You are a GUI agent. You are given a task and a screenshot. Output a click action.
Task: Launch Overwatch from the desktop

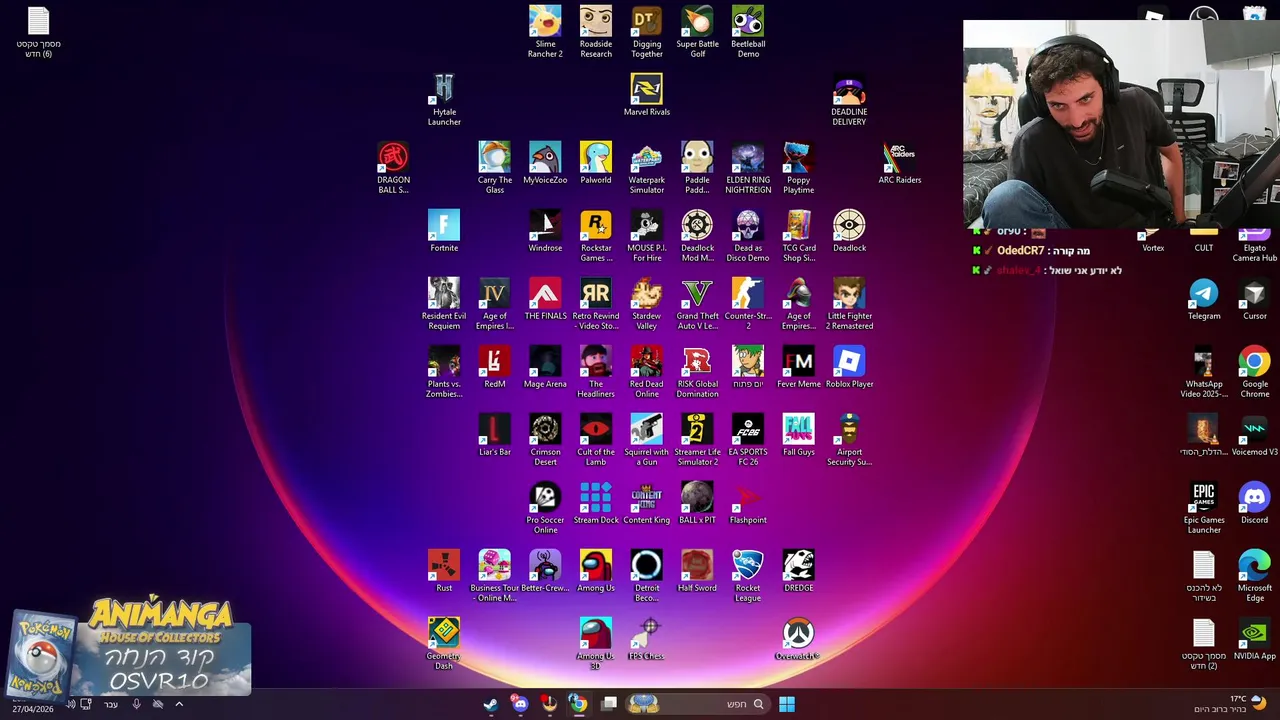(798, 639)
